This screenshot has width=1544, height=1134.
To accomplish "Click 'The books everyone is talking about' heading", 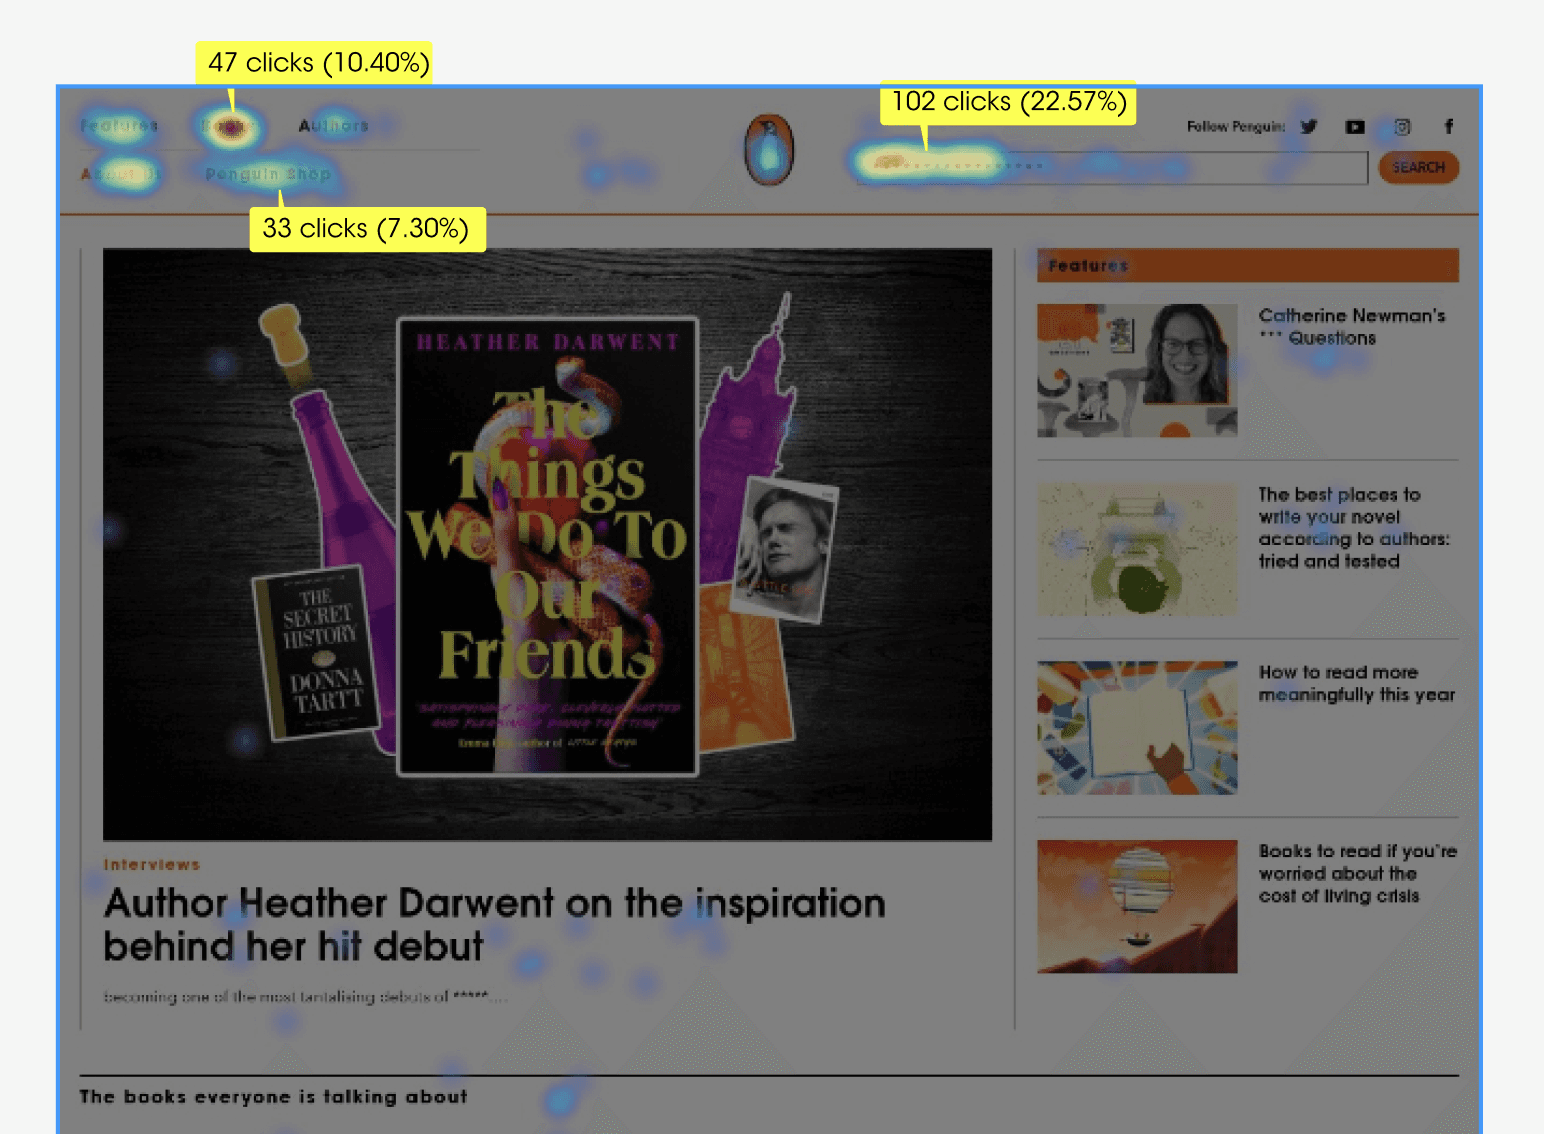I will [x=273, y=1097].
